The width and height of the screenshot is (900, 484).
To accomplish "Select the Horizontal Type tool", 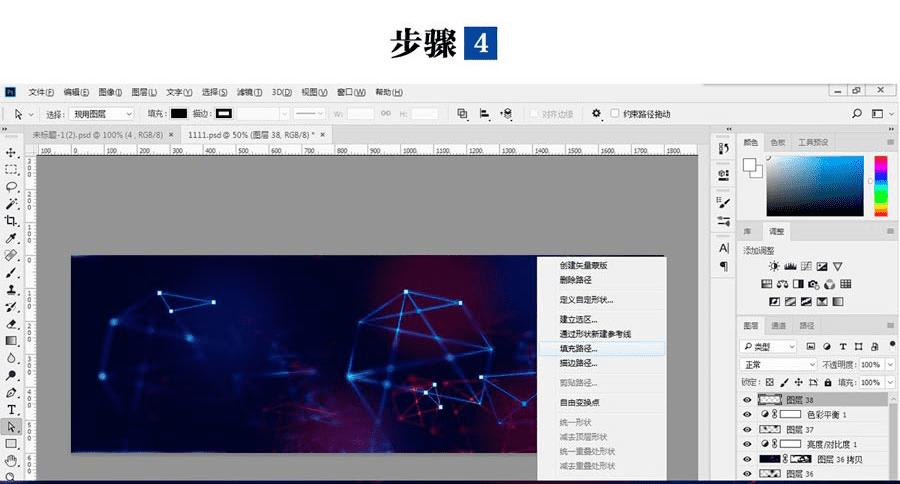I will click(11, 410).
